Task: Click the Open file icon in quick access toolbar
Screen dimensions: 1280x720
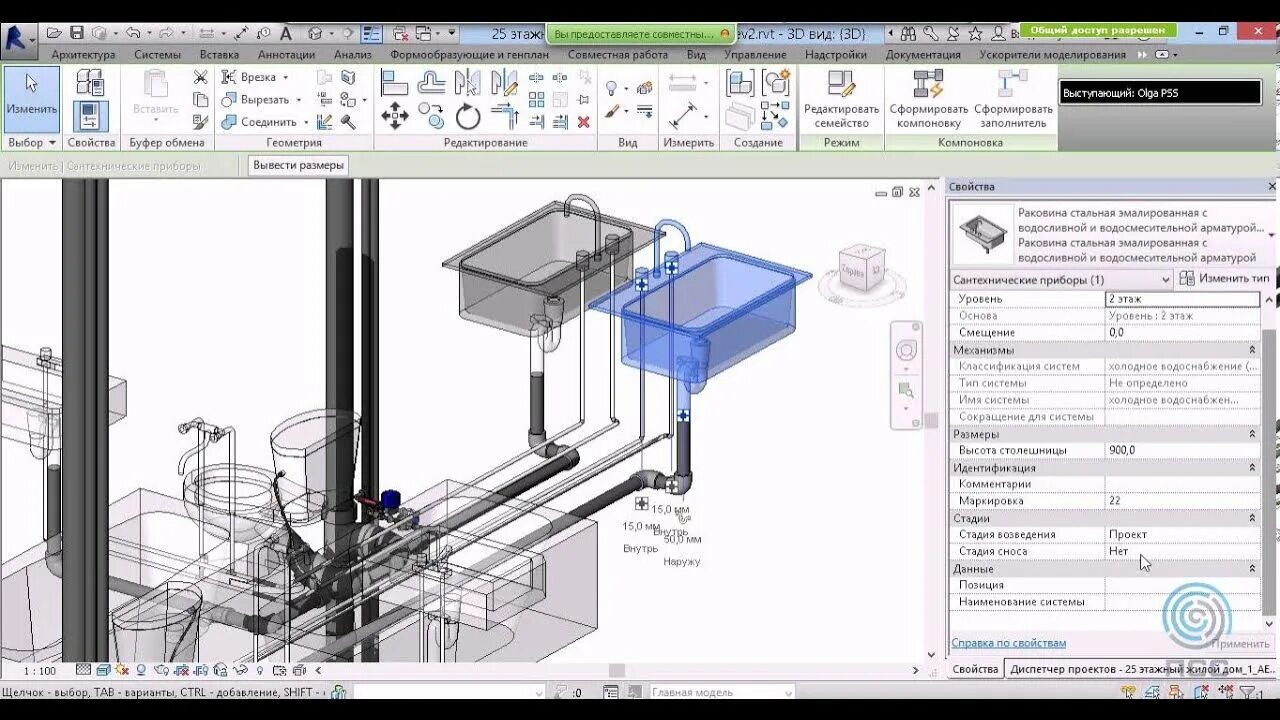Action: coord(54,33)
